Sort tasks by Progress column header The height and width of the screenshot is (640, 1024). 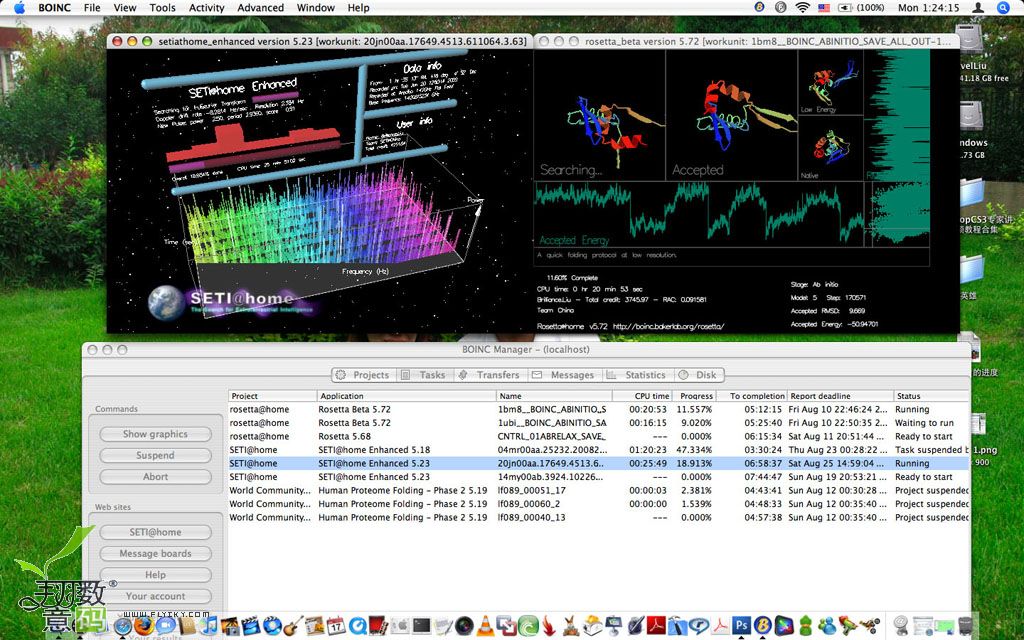pos(696,396)
